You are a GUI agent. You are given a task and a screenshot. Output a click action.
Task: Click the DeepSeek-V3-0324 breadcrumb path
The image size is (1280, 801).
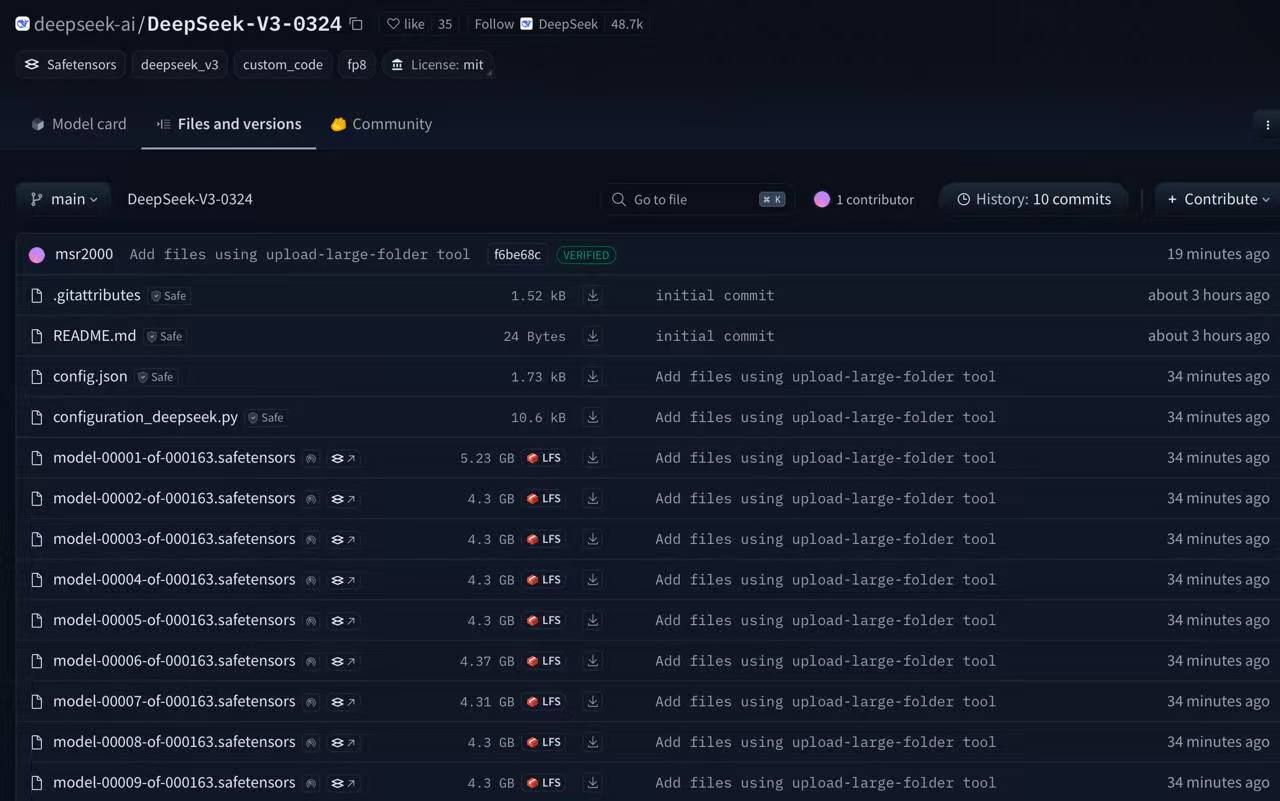pyautogui.click(x=190, y=199)
